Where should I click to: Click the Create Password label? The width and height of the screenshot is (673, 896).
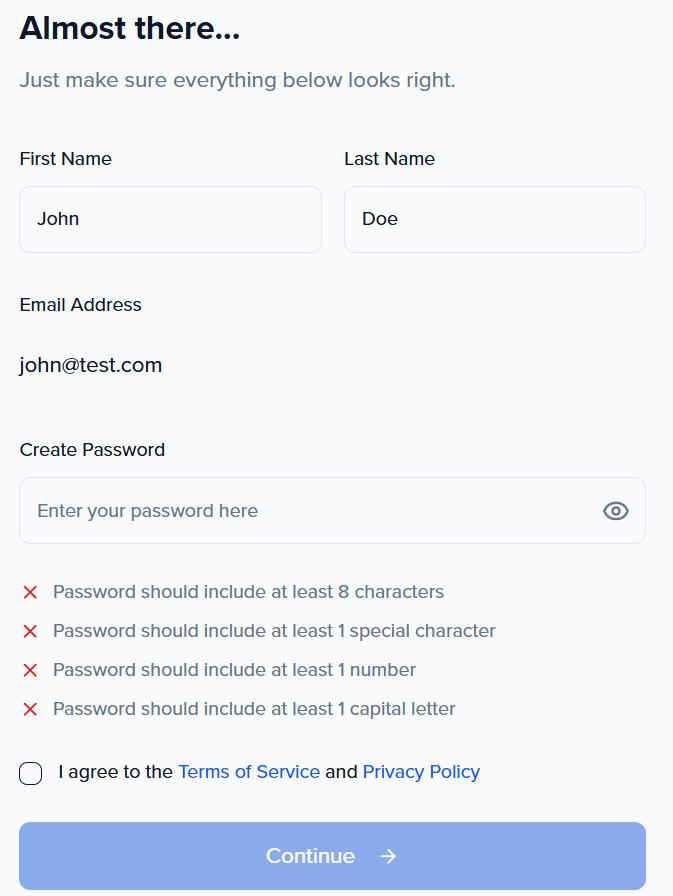click(x=92, y=450)
